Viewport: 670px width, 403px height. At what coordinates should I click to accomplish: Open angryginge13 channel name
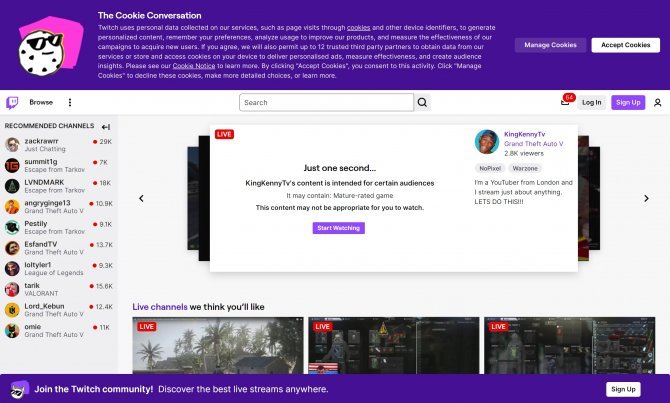tap(47, 203)
